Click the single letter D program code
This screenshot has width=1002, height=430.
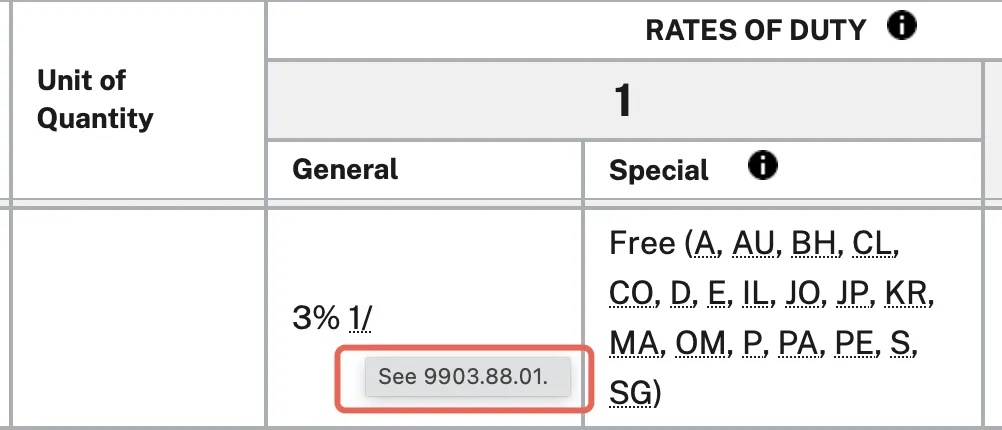point(681,293)
